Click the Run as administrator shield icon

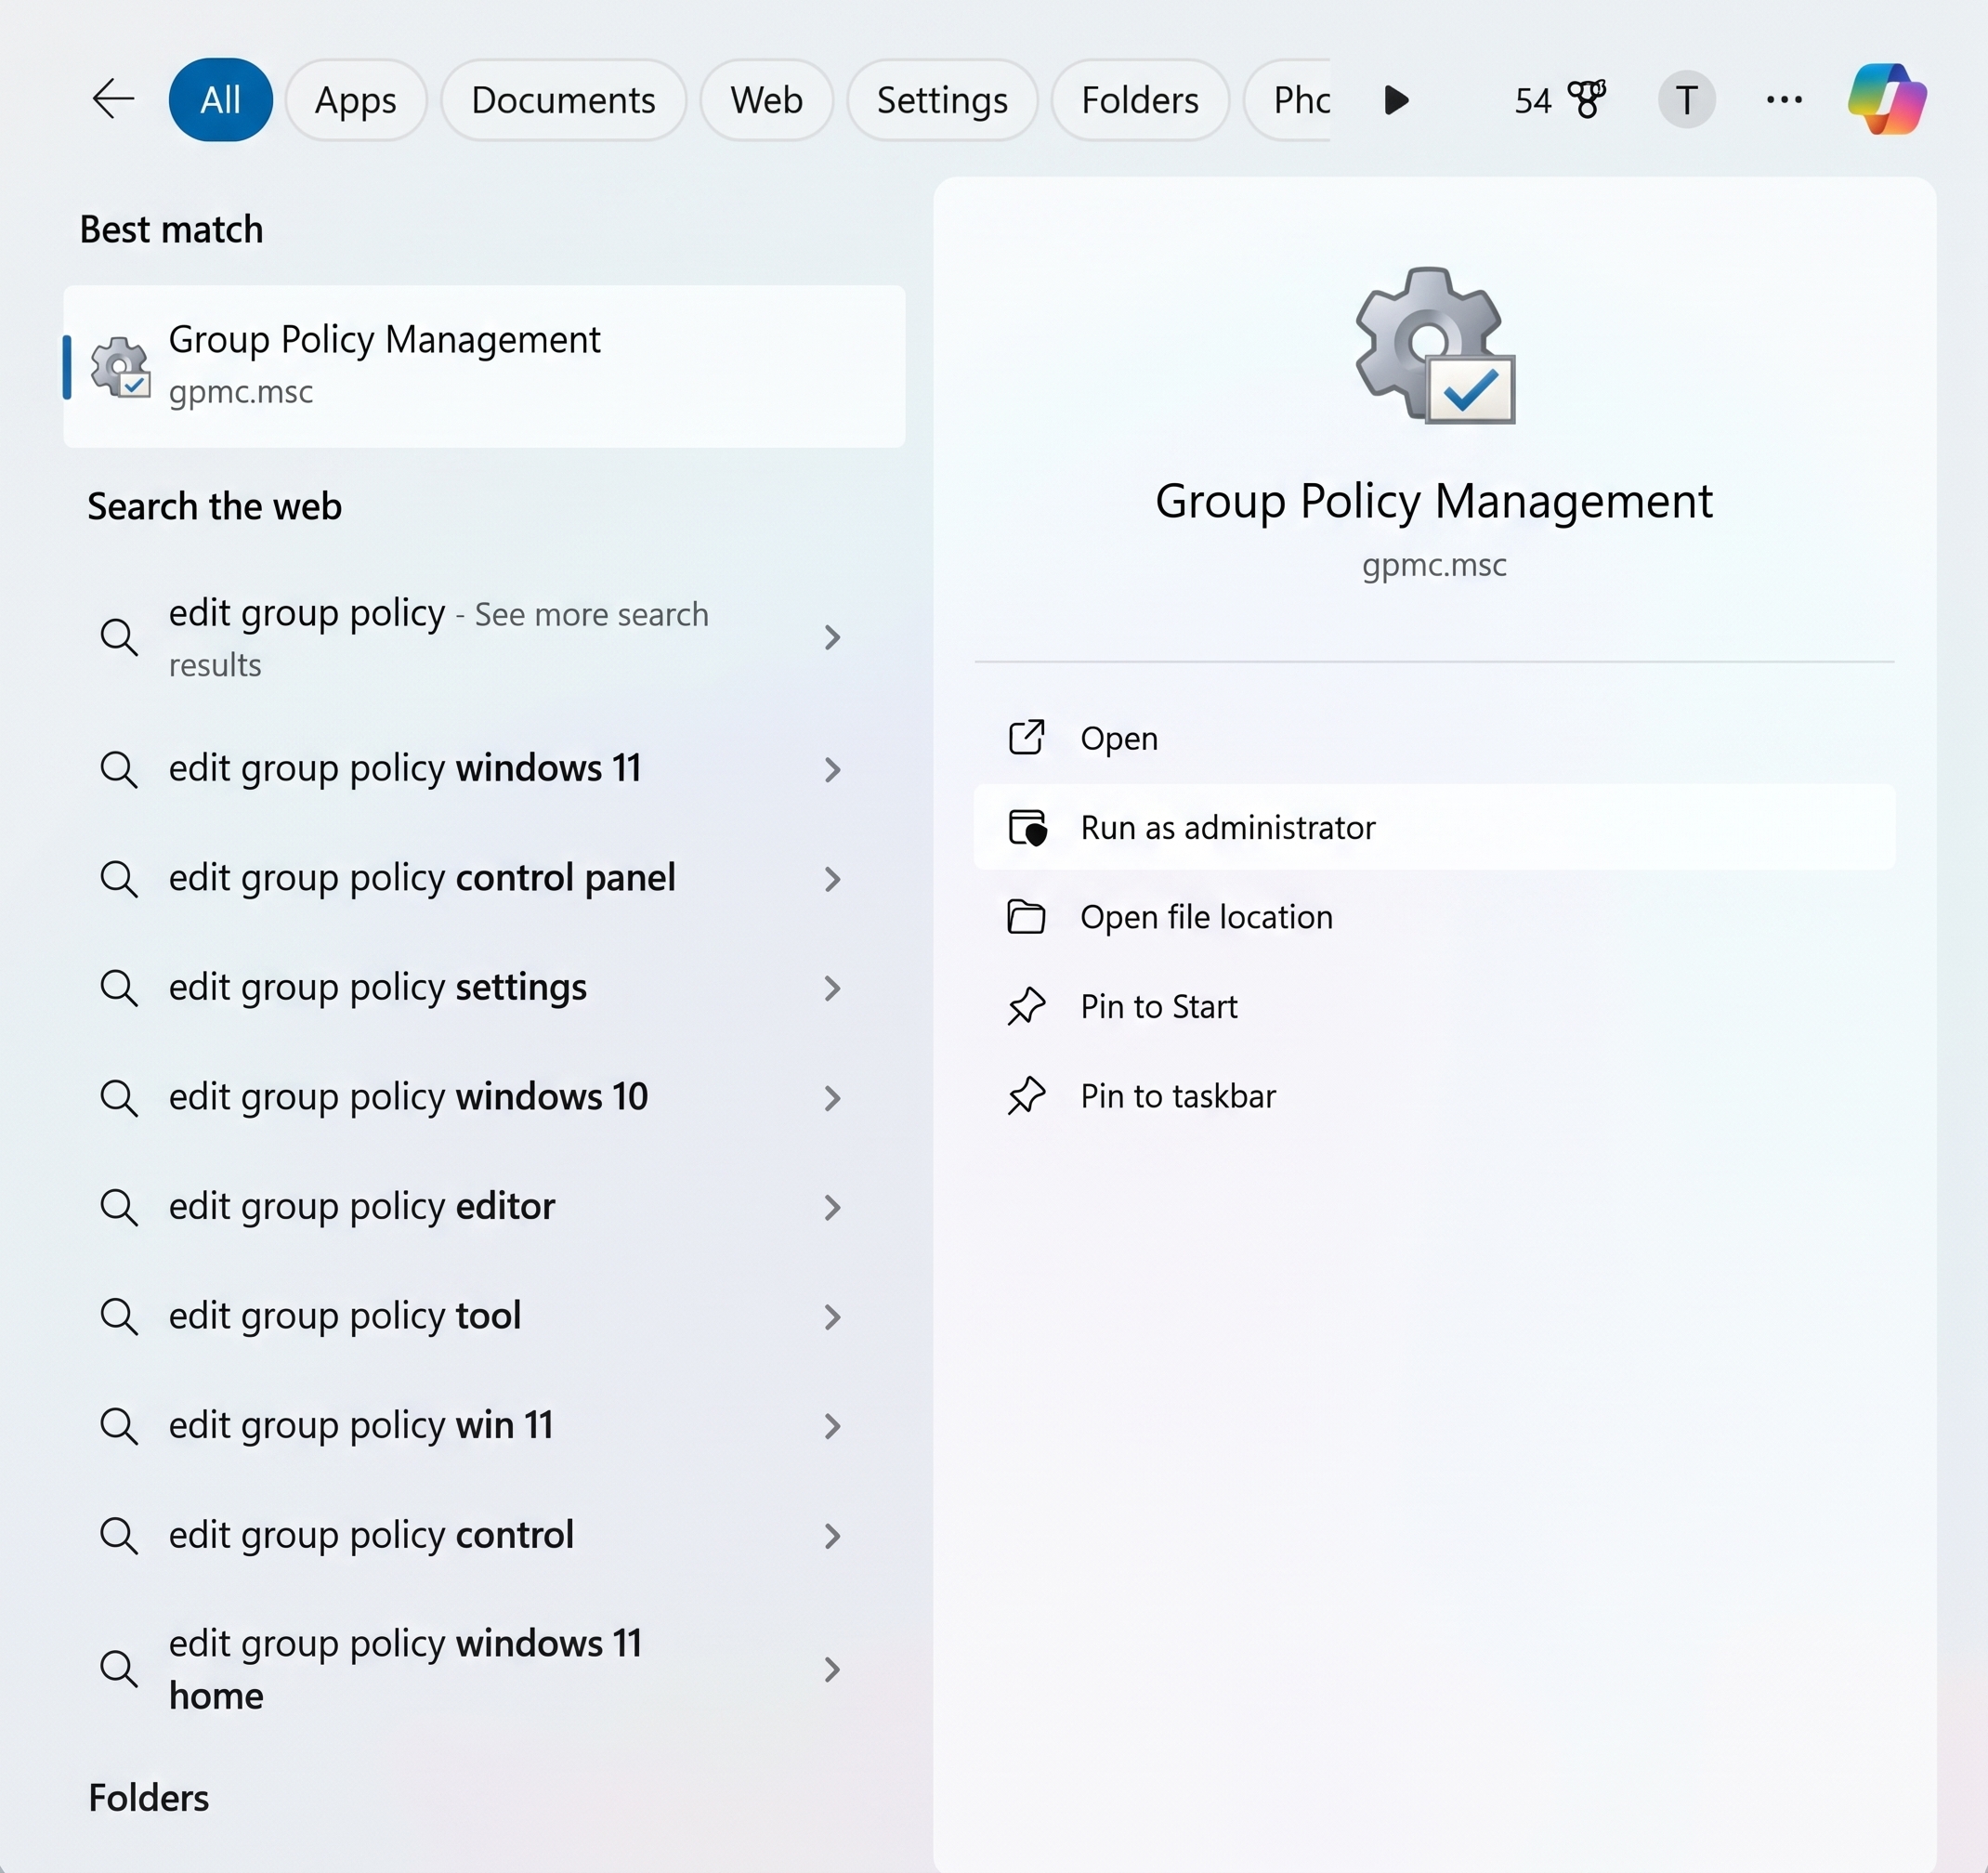[x=1027, y=828]
